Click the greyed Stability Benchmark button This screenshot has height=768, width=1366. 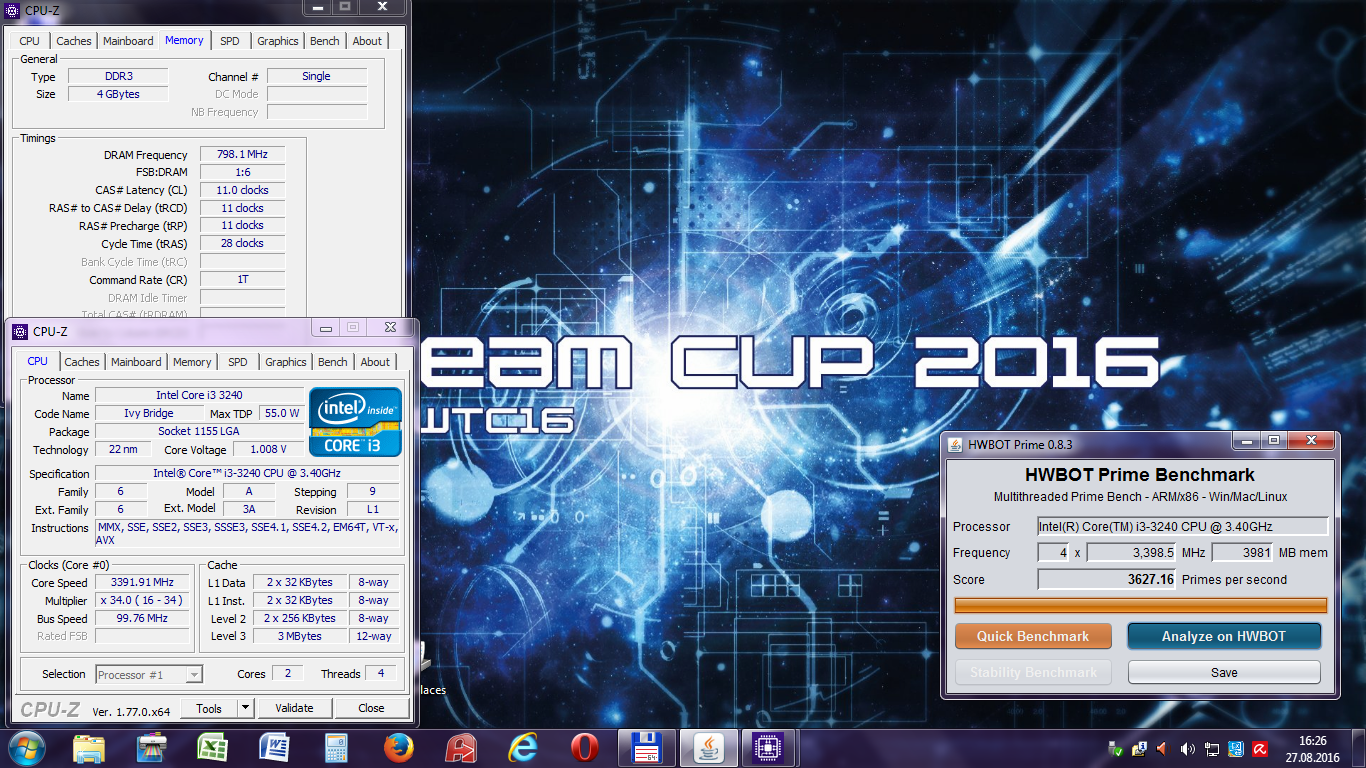point(1033,673)
